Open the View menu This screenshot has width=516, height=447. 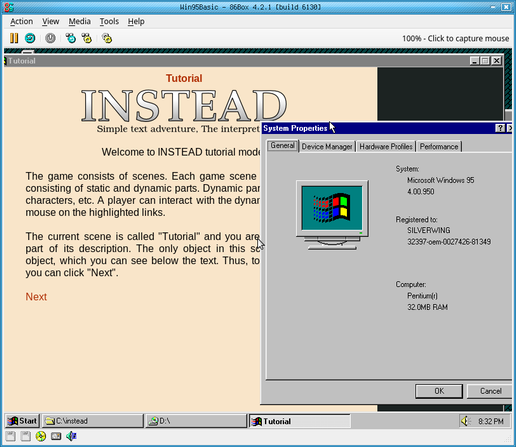[50, 21]
